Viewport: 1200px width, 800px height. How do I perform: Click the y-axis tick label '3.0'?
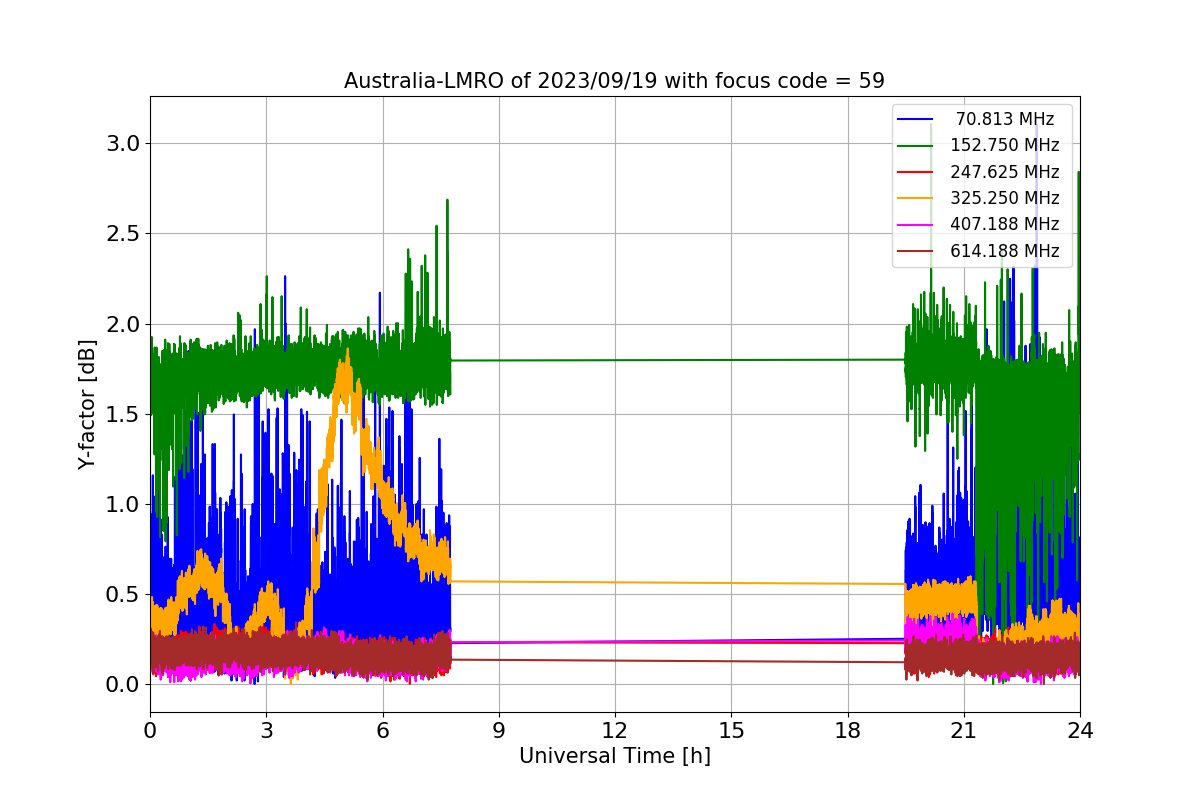point(123,144)
